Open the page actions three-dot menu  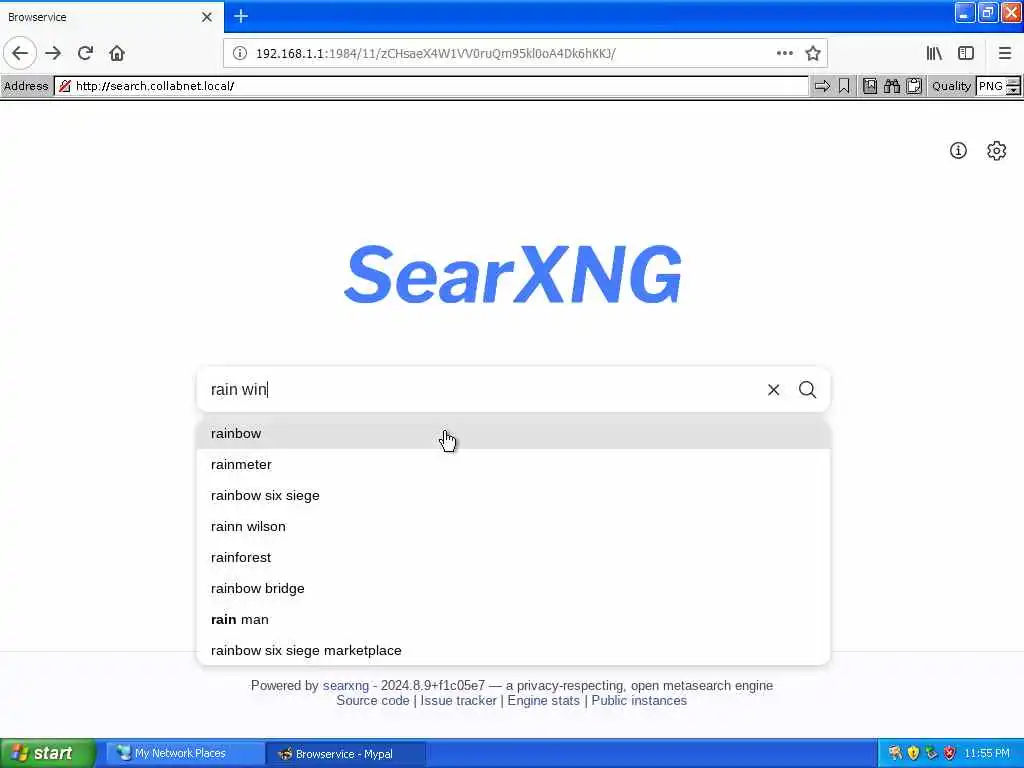click(784, 53)
